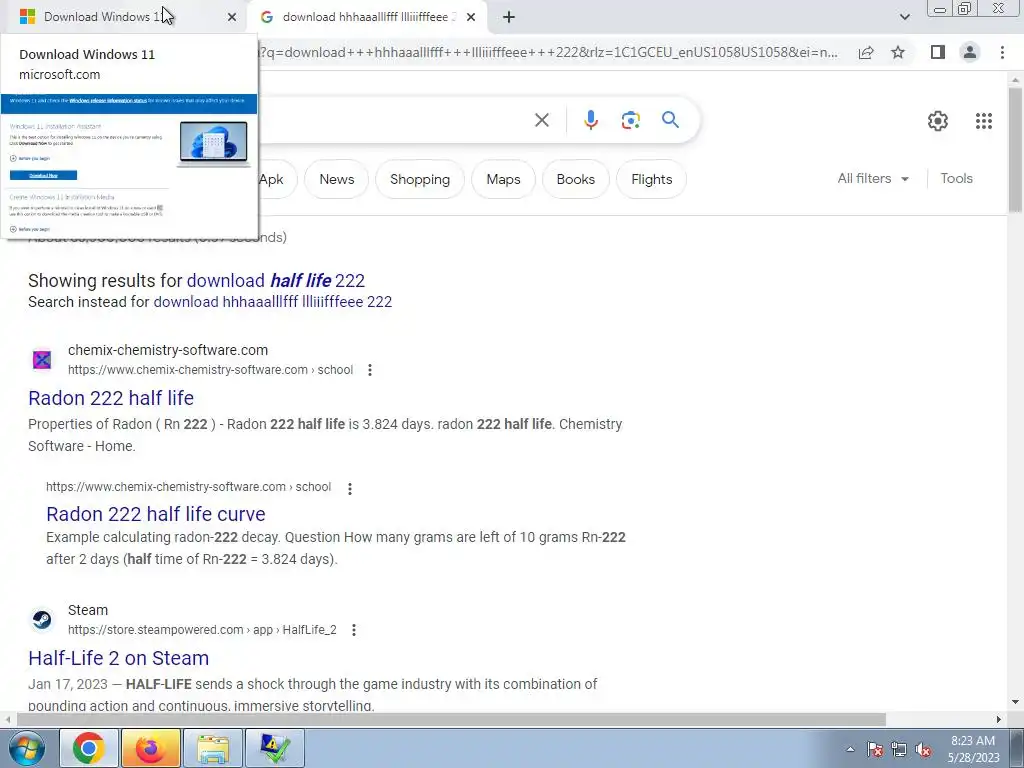Clear the search box with X
The height and width of the screenshot is (768, 1024).
[x=541, y=120]
